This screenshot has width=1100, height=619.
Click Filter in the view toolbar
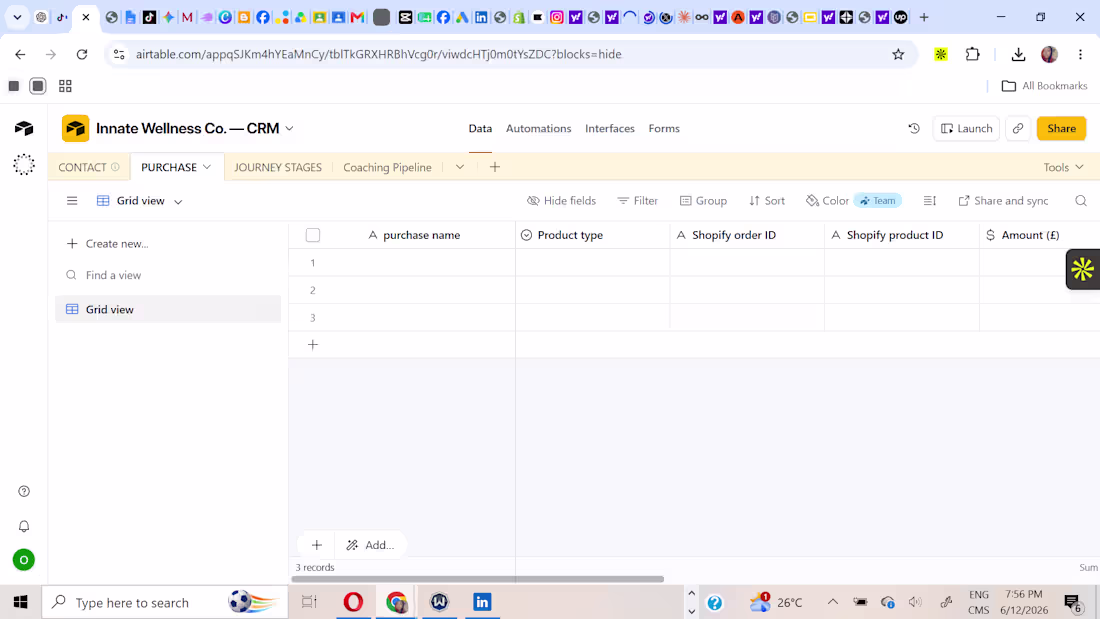coord(638,201)
